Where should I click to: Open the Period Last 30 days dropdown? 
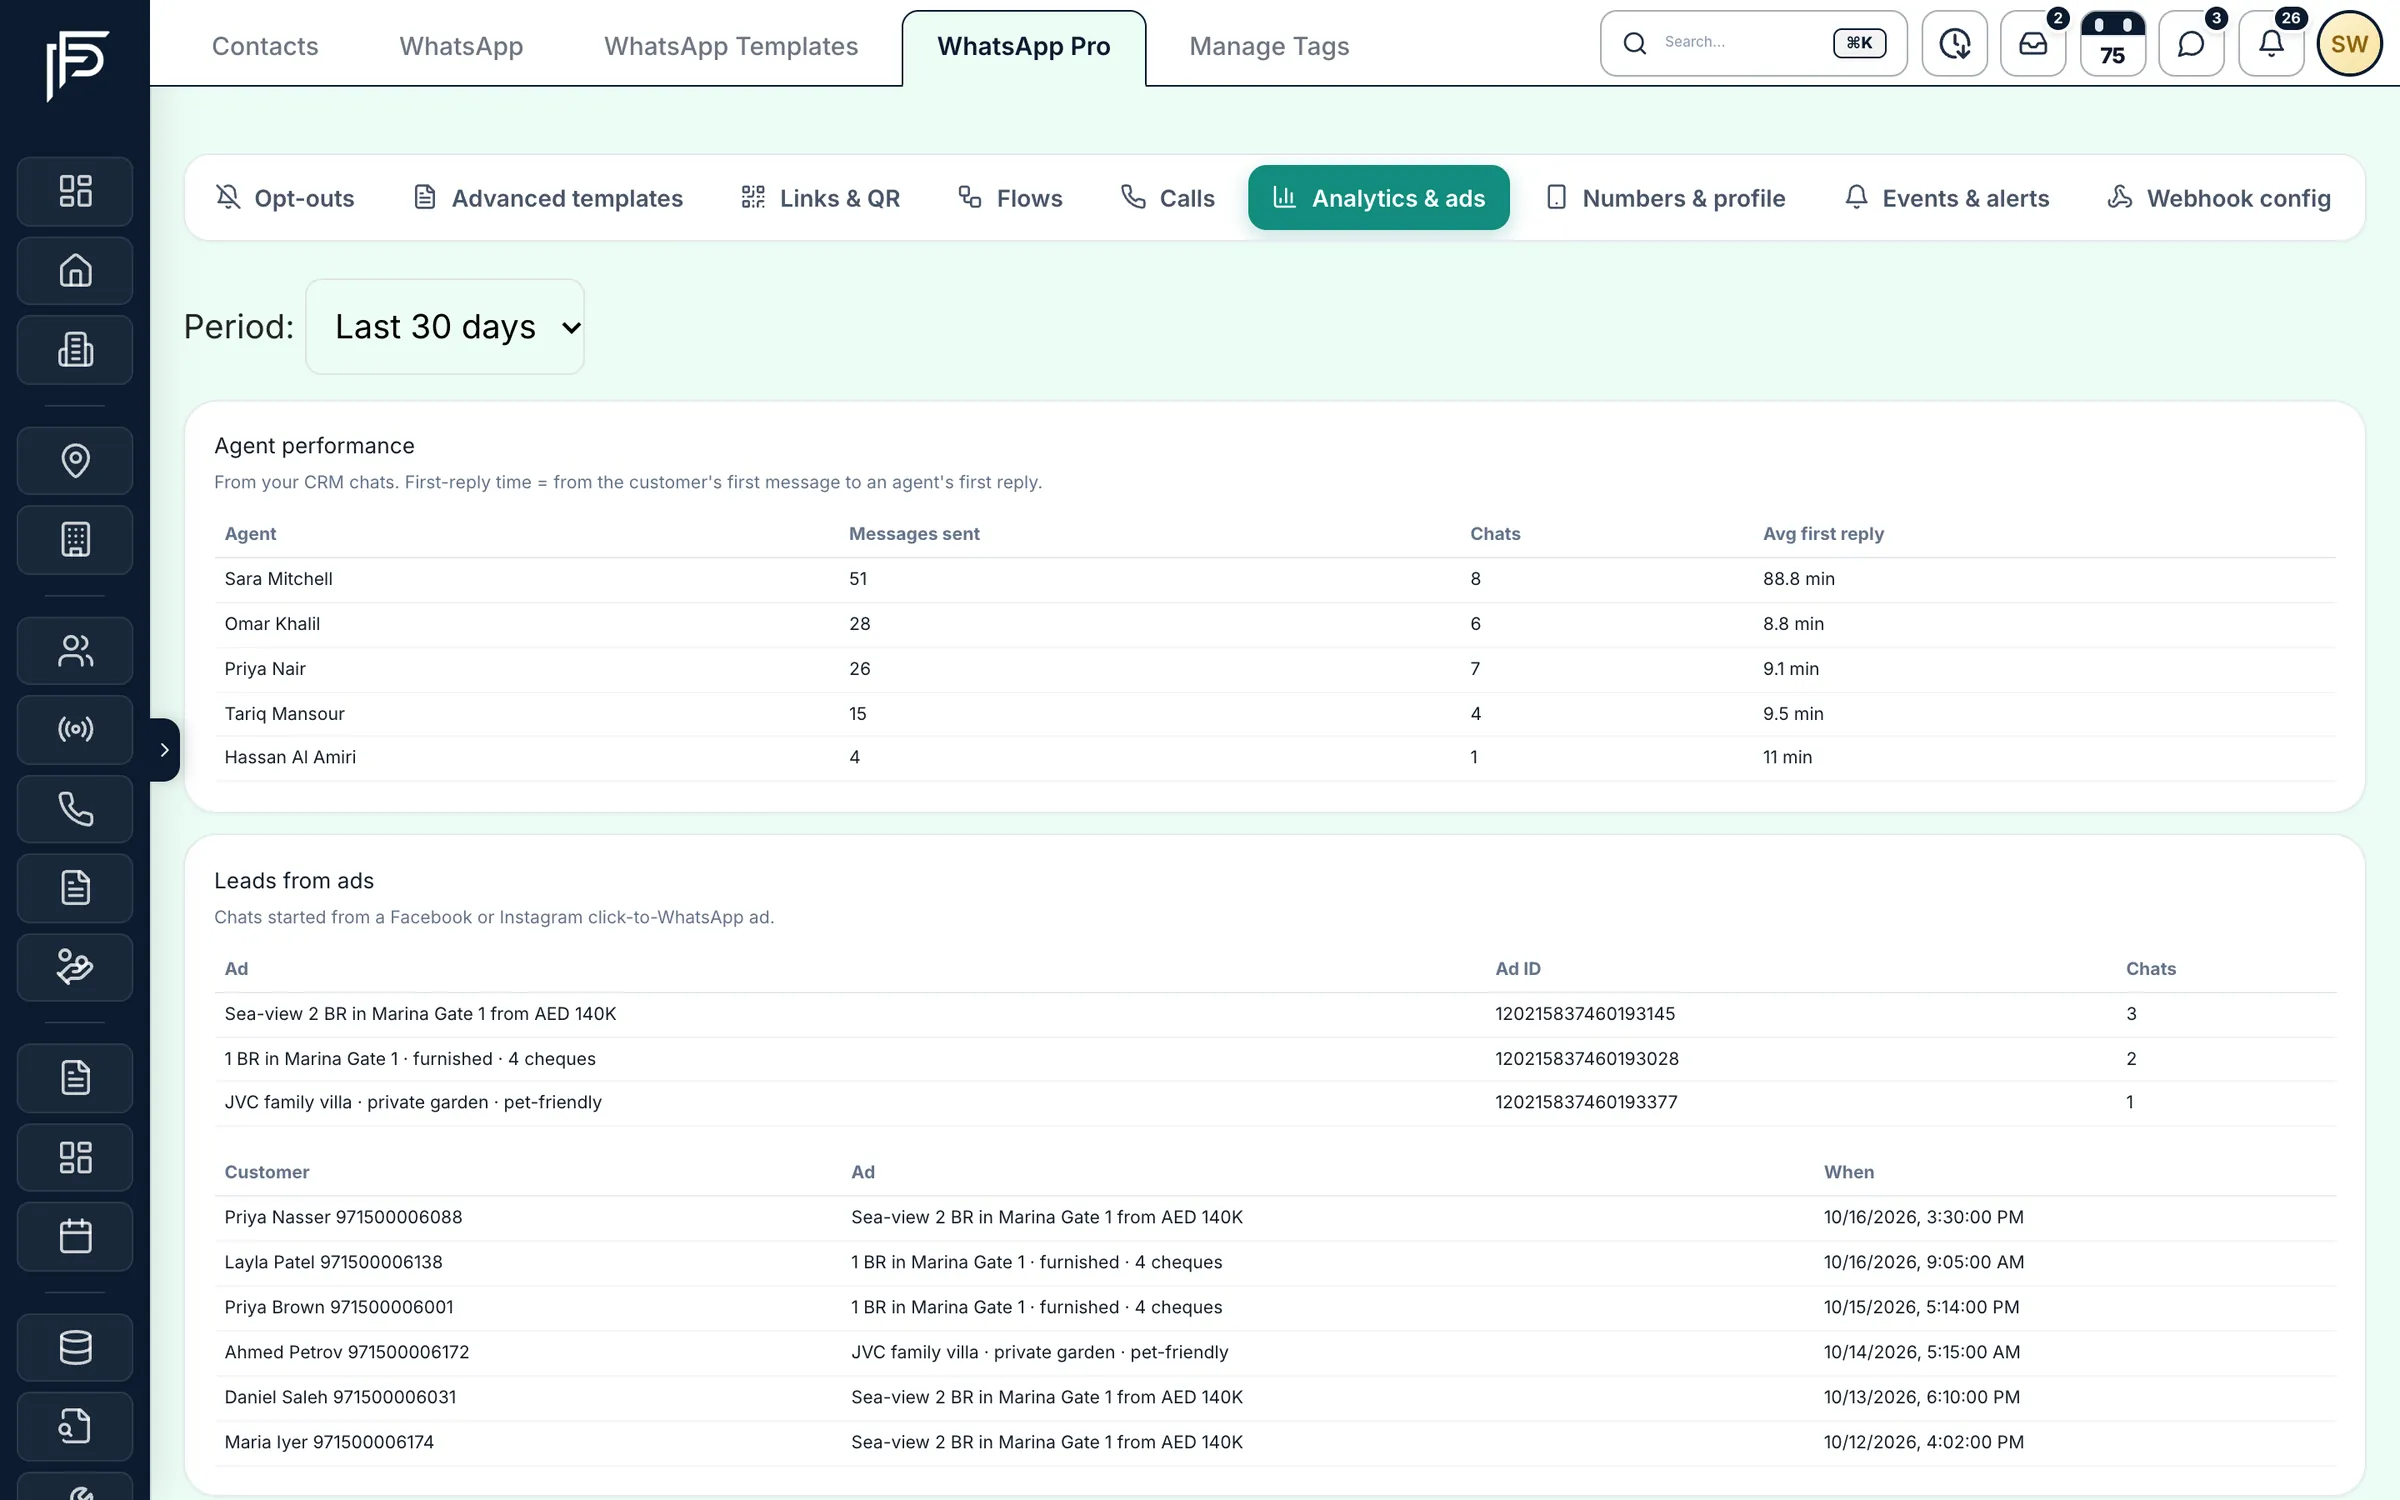coord(445,327)
